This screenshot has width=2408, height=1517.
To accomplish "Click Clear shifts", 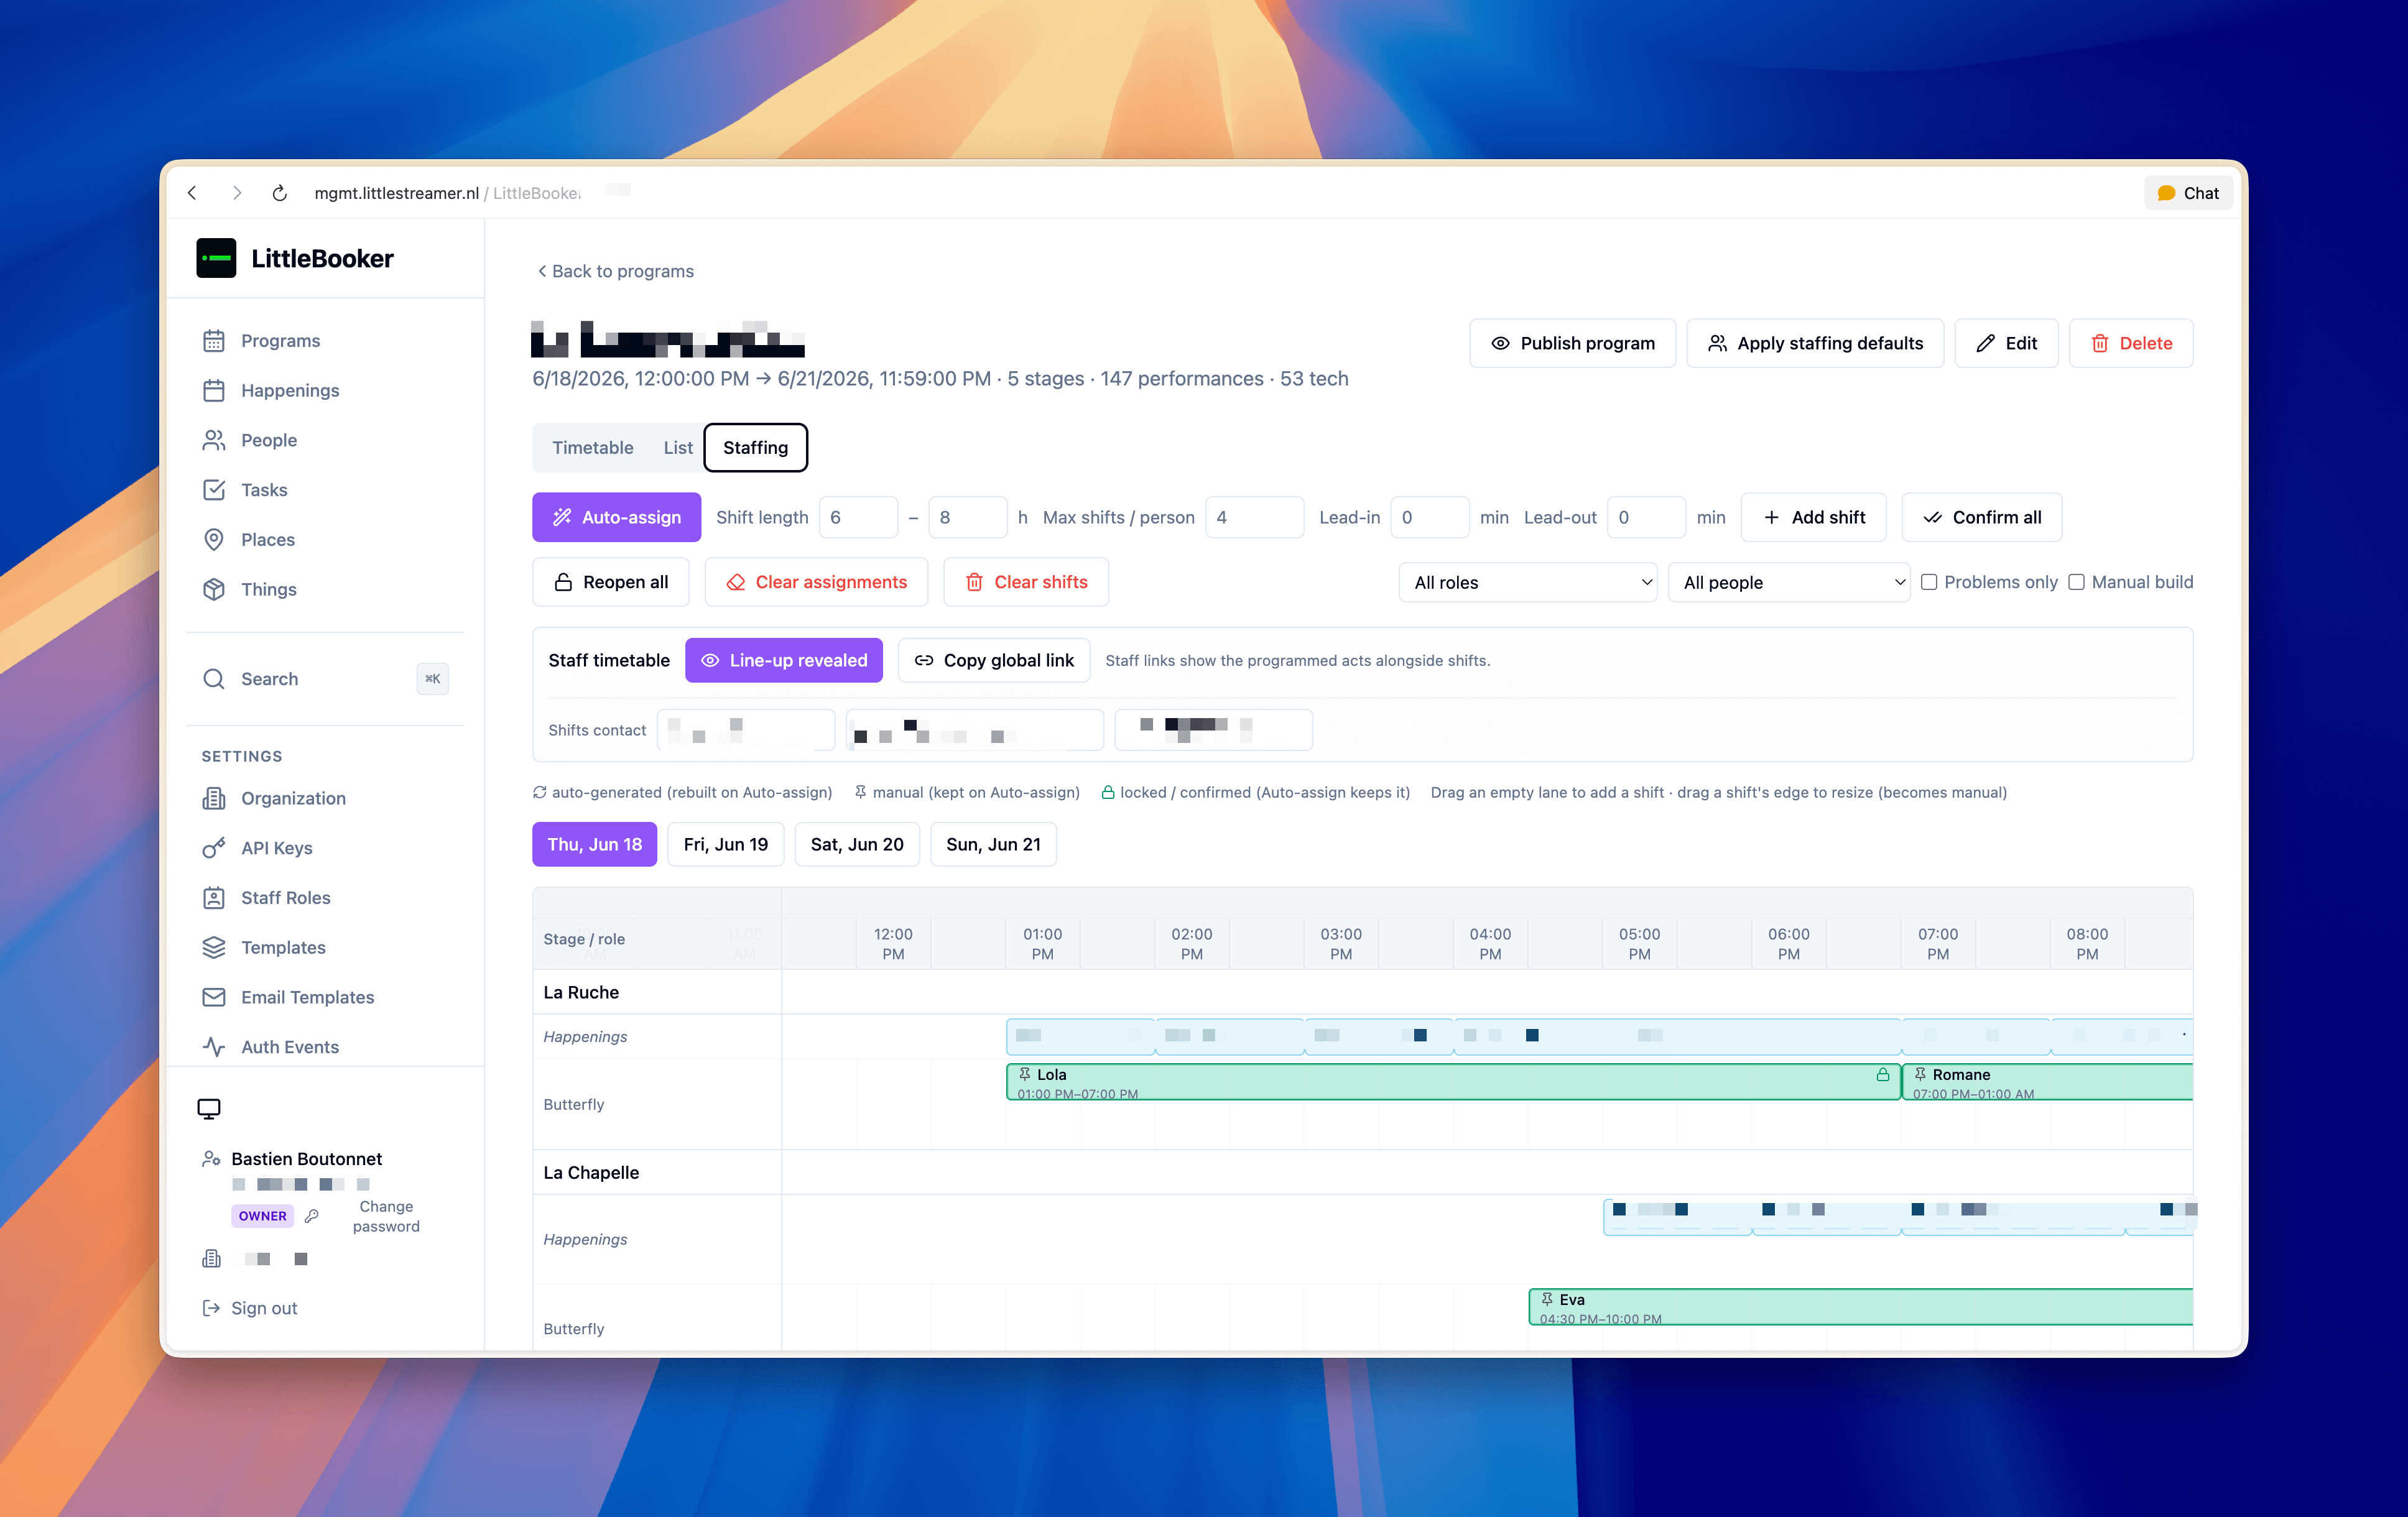I will point(1026,582).
